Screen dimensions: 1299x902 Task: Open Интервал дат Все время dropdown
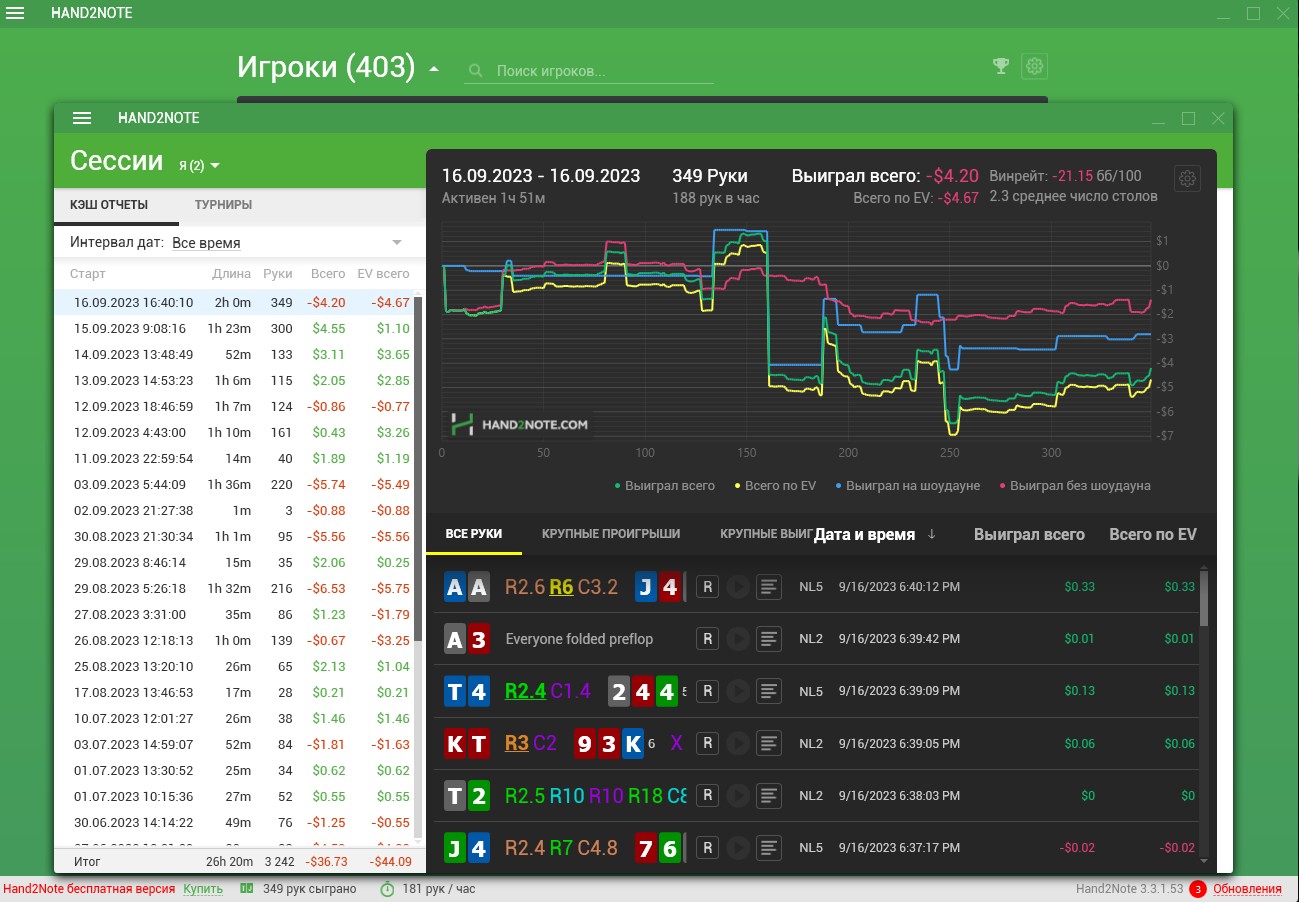coord(289,243)
